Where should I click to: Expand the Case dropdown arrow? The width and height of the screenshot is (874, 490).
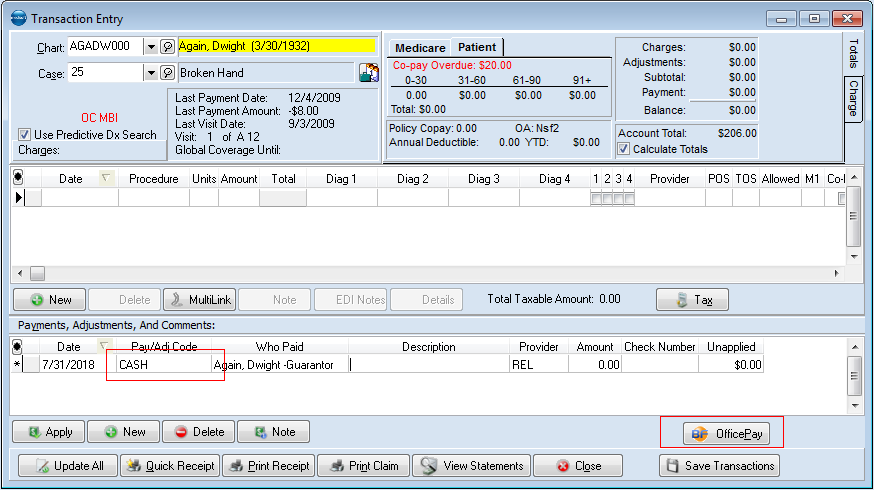click(x=151, y=73)
